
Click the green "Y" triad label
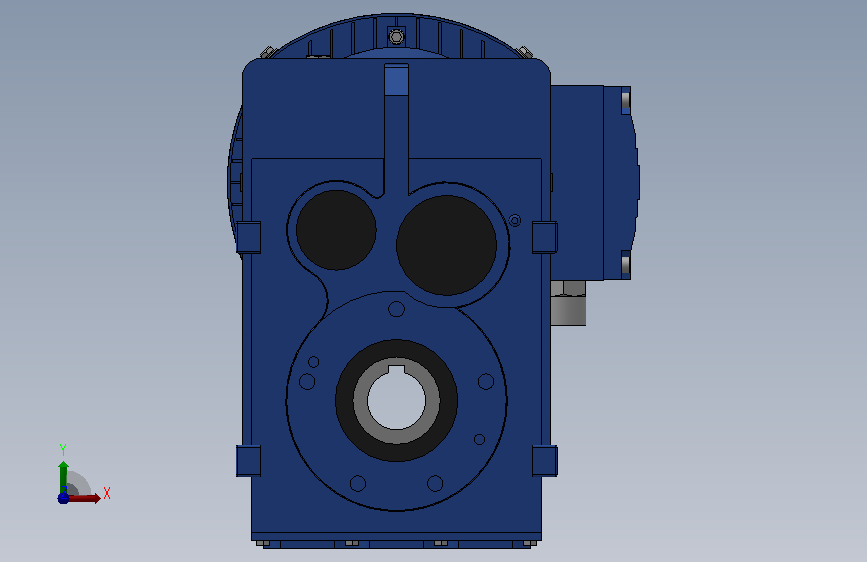(x=63, y=450)
